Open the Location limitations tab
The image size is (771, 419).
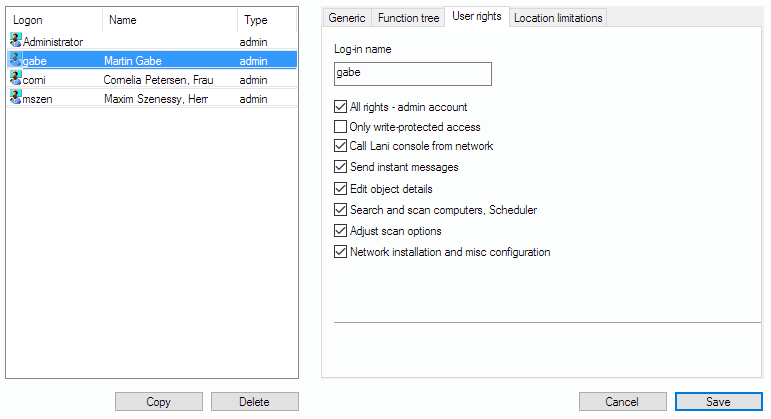coord(558,18)
